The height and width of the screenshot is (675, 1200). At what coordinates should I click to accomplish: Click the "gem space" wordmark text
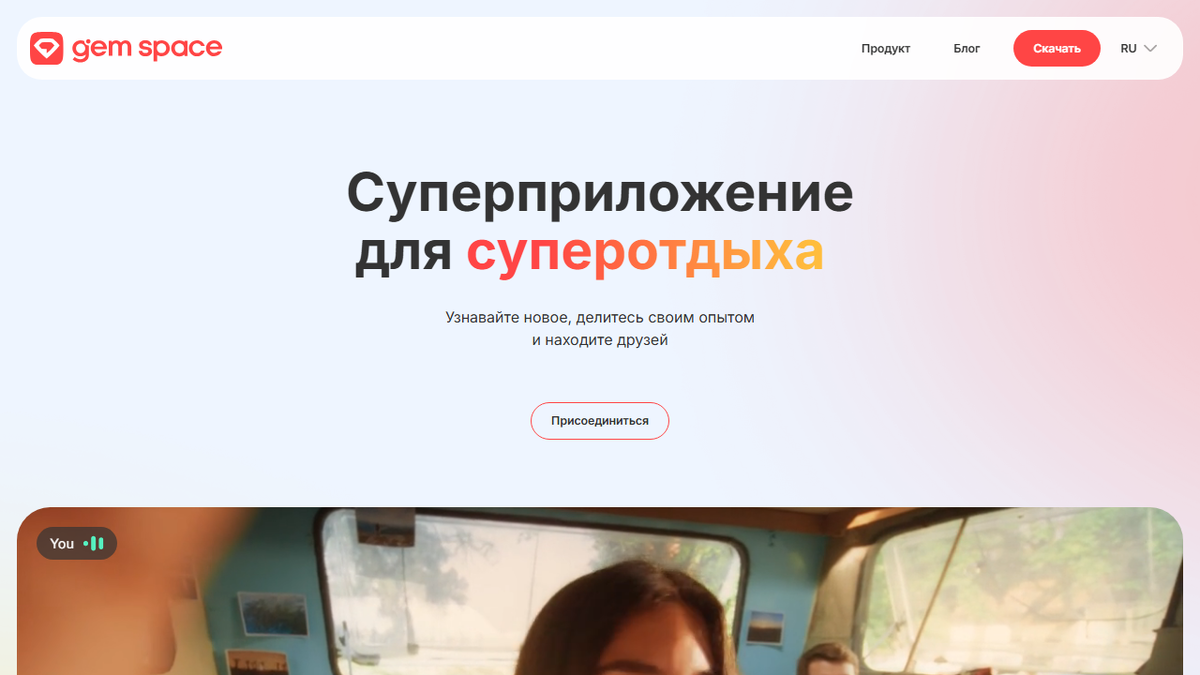pos(147,48)
